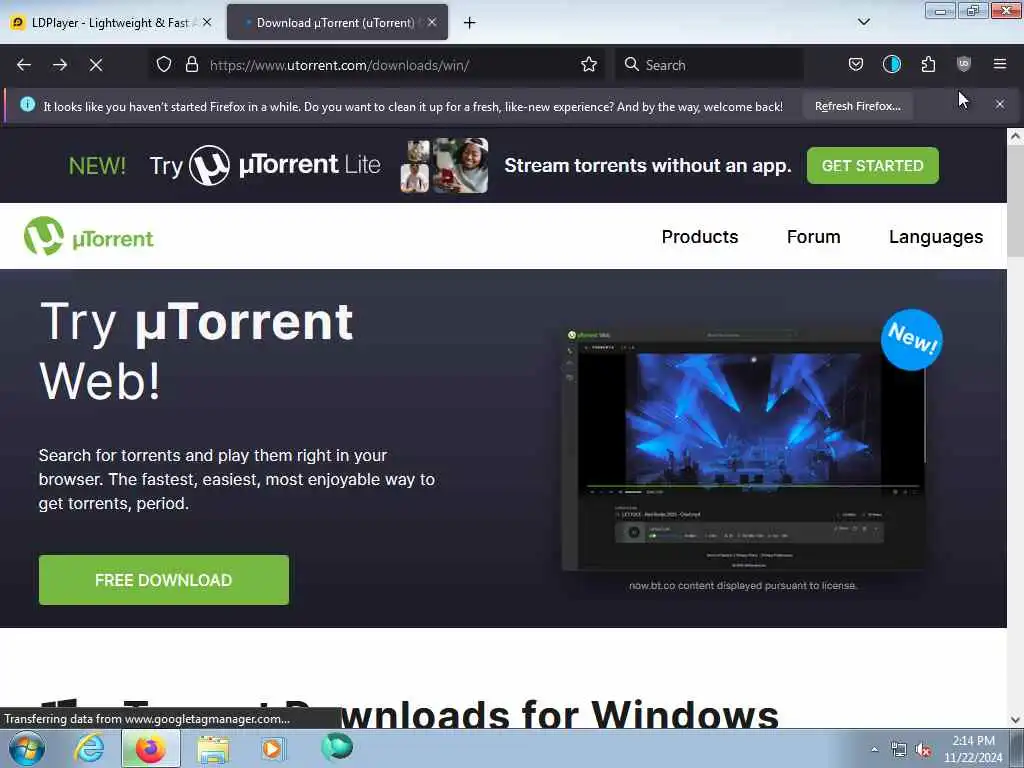Click the page vertical scrollbar thumb
The height and width of the screenshot is (768, 1024).
pyautogui.click(x=1015, y=199)
